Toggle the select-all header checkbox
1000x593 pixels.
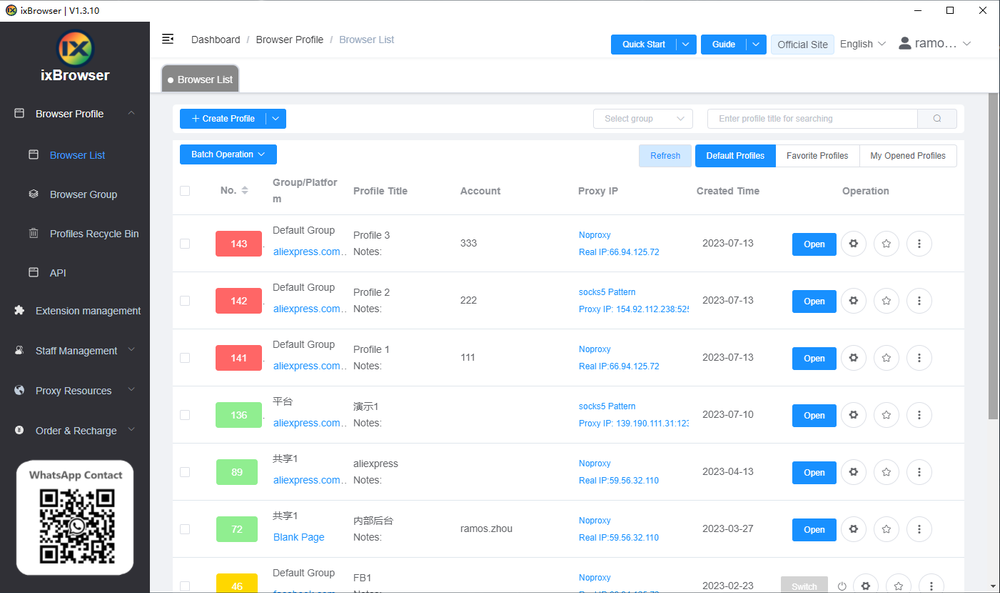[x=185, y=191]
